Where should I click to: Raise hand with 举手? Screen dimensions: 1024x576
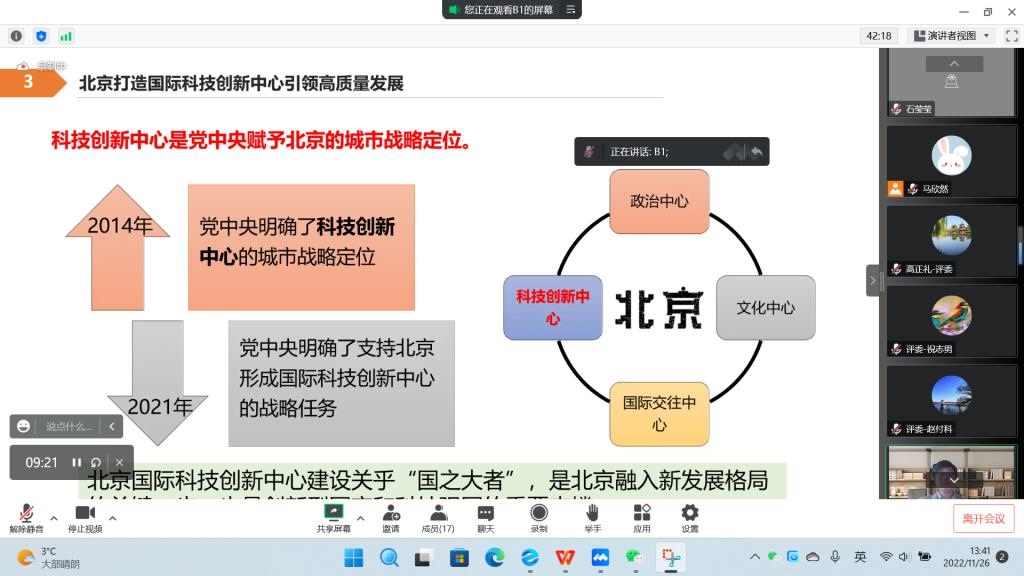(x=592, y=519)
